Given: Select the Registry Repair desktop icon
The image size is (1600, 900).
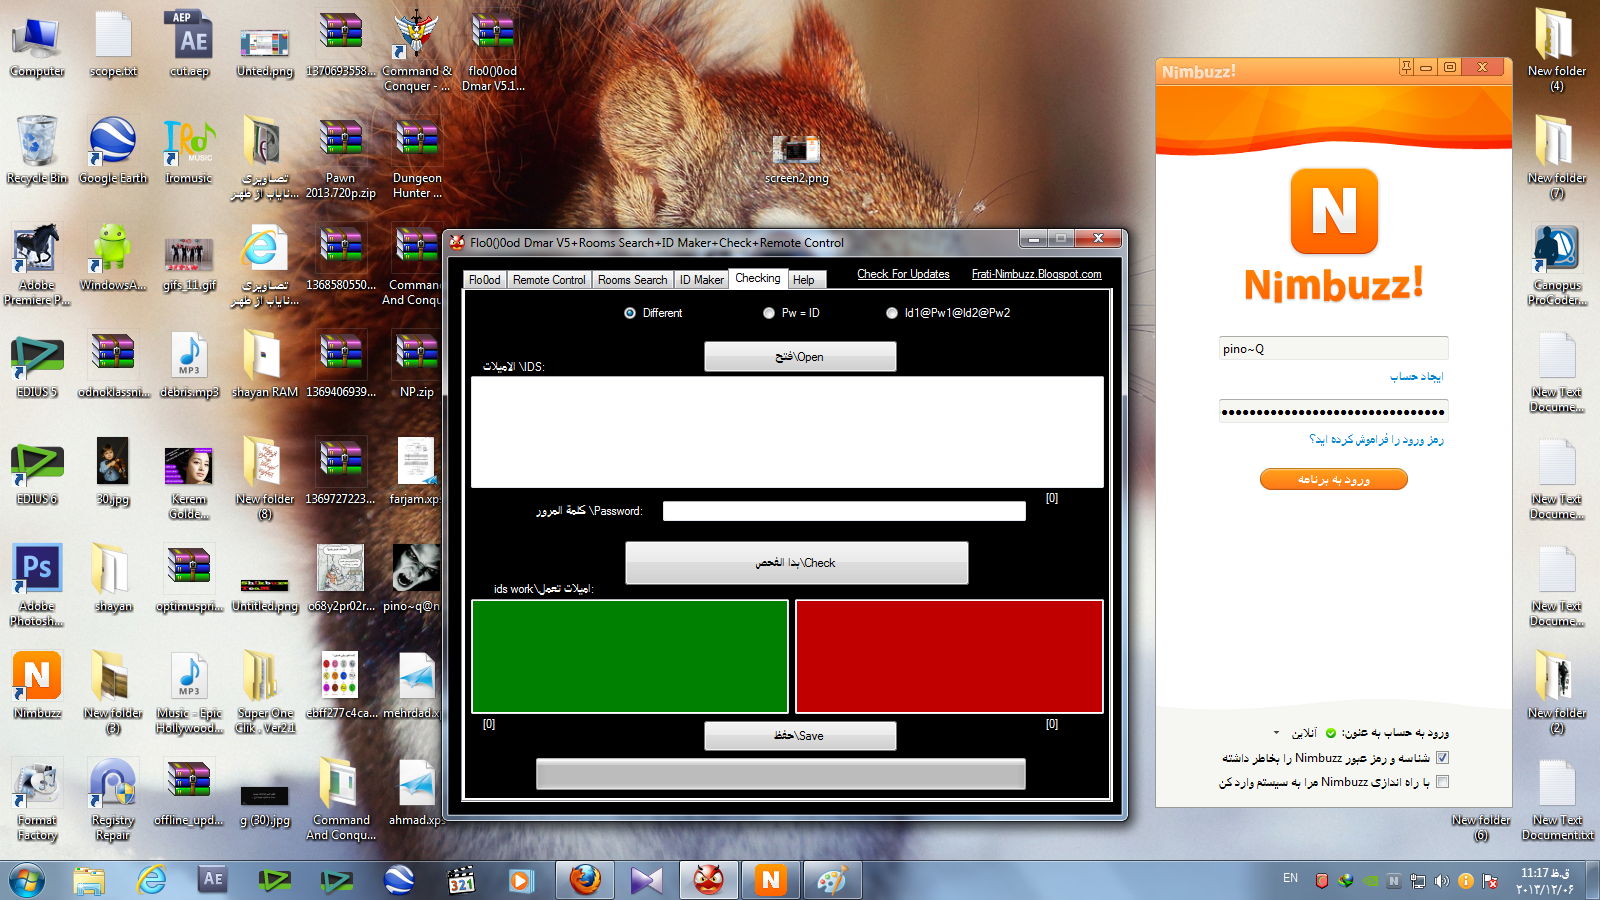Looking at the screenshot, I should [113, 799].
